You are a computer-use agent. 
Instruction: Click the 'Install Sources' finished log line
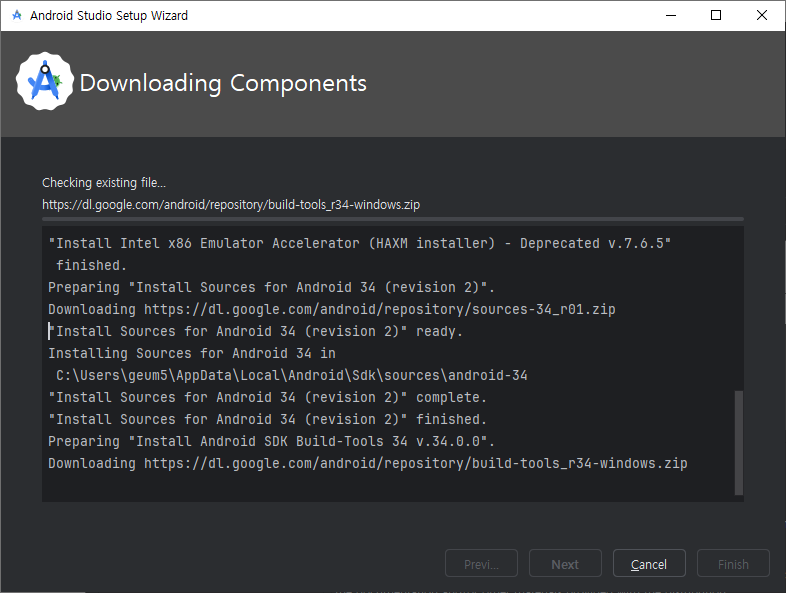tap(267, 420)
